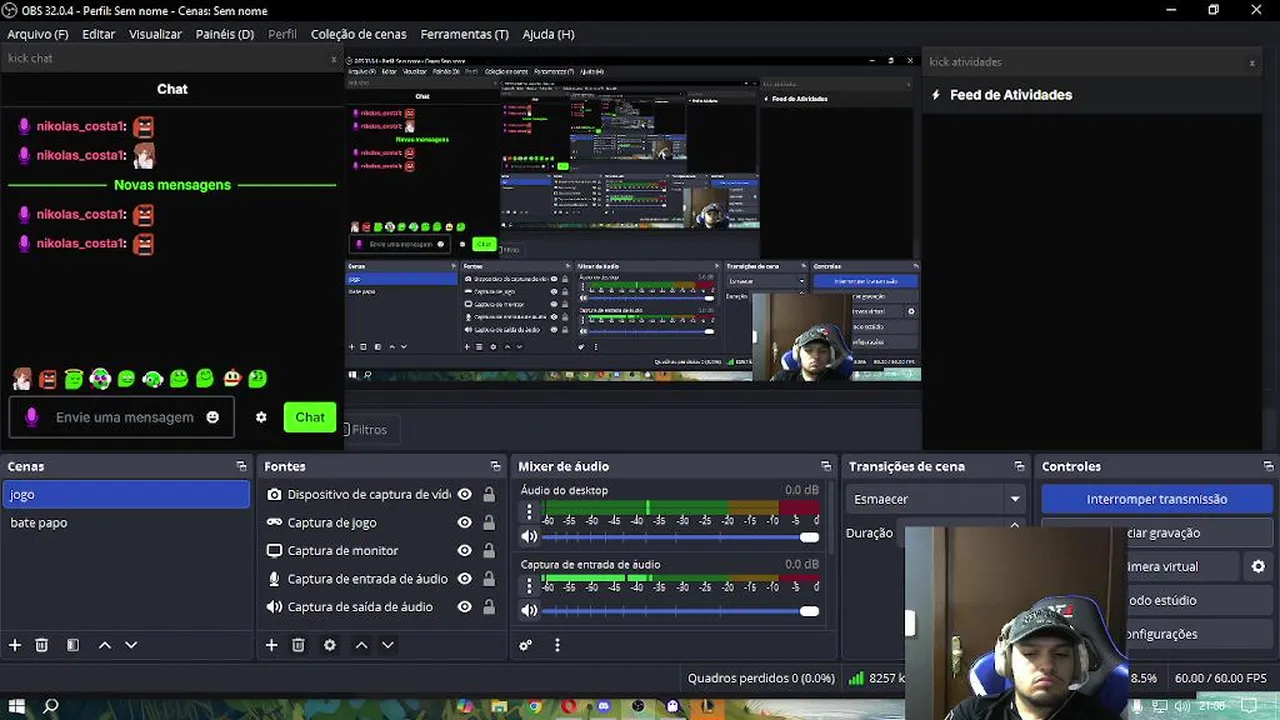Hide Captura de entrada de áudio source
1280x720 pixels.
tap(464, 578)
